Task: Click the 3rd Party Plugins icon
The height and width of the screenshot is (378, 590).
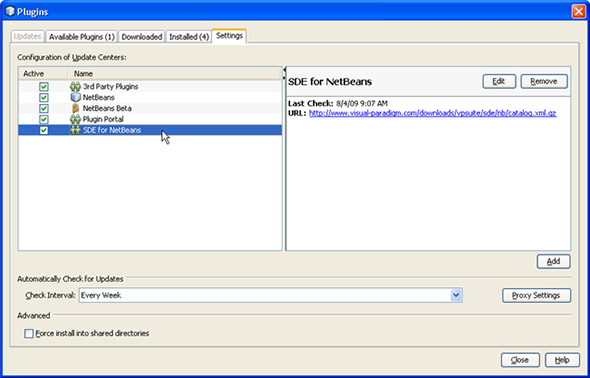Action: point(75,87)
